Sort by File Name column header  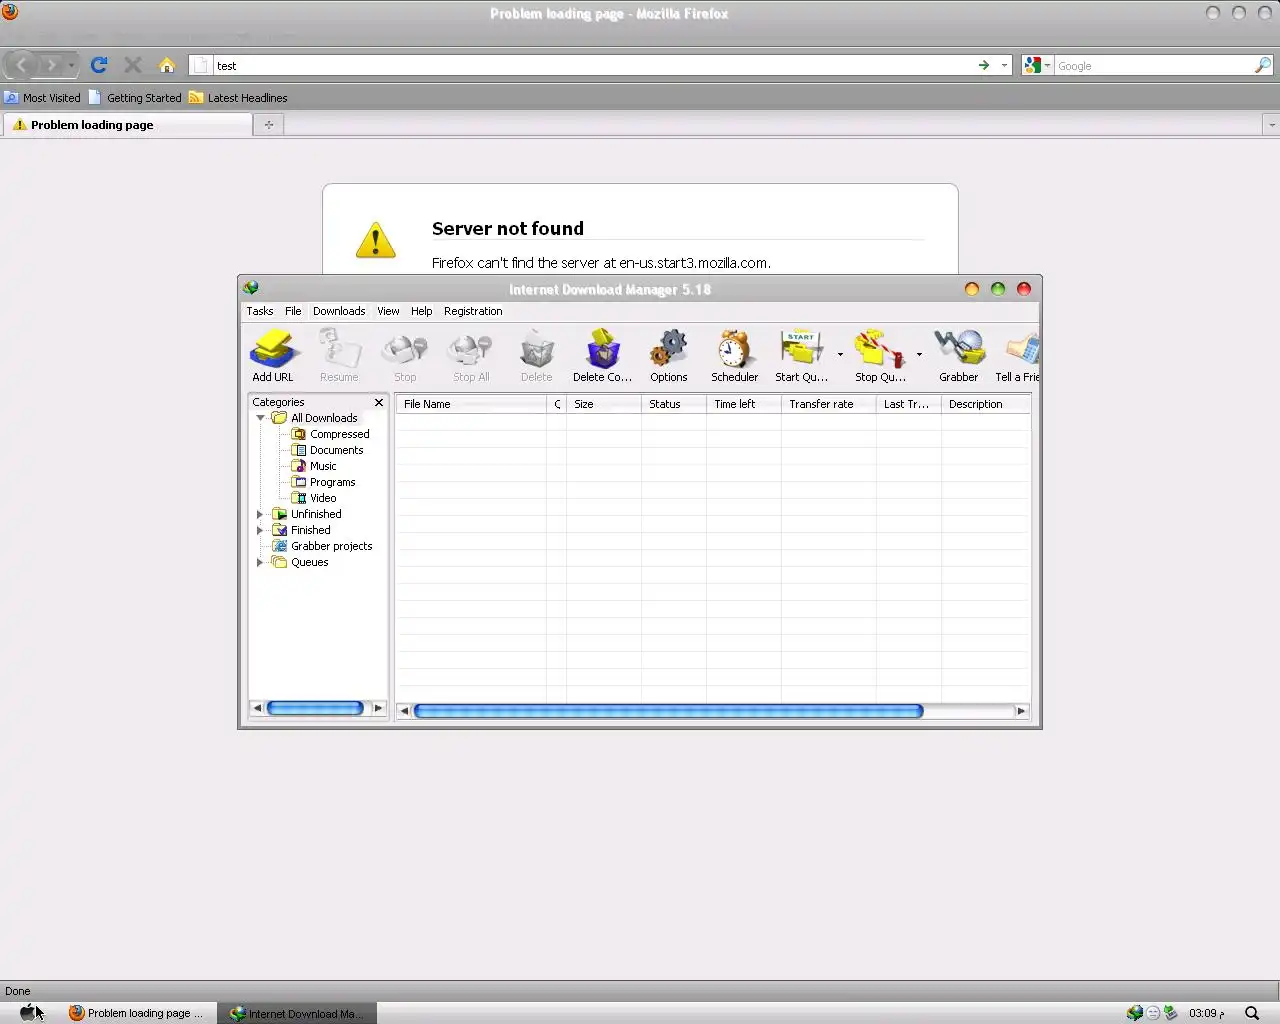coord(471,404)
